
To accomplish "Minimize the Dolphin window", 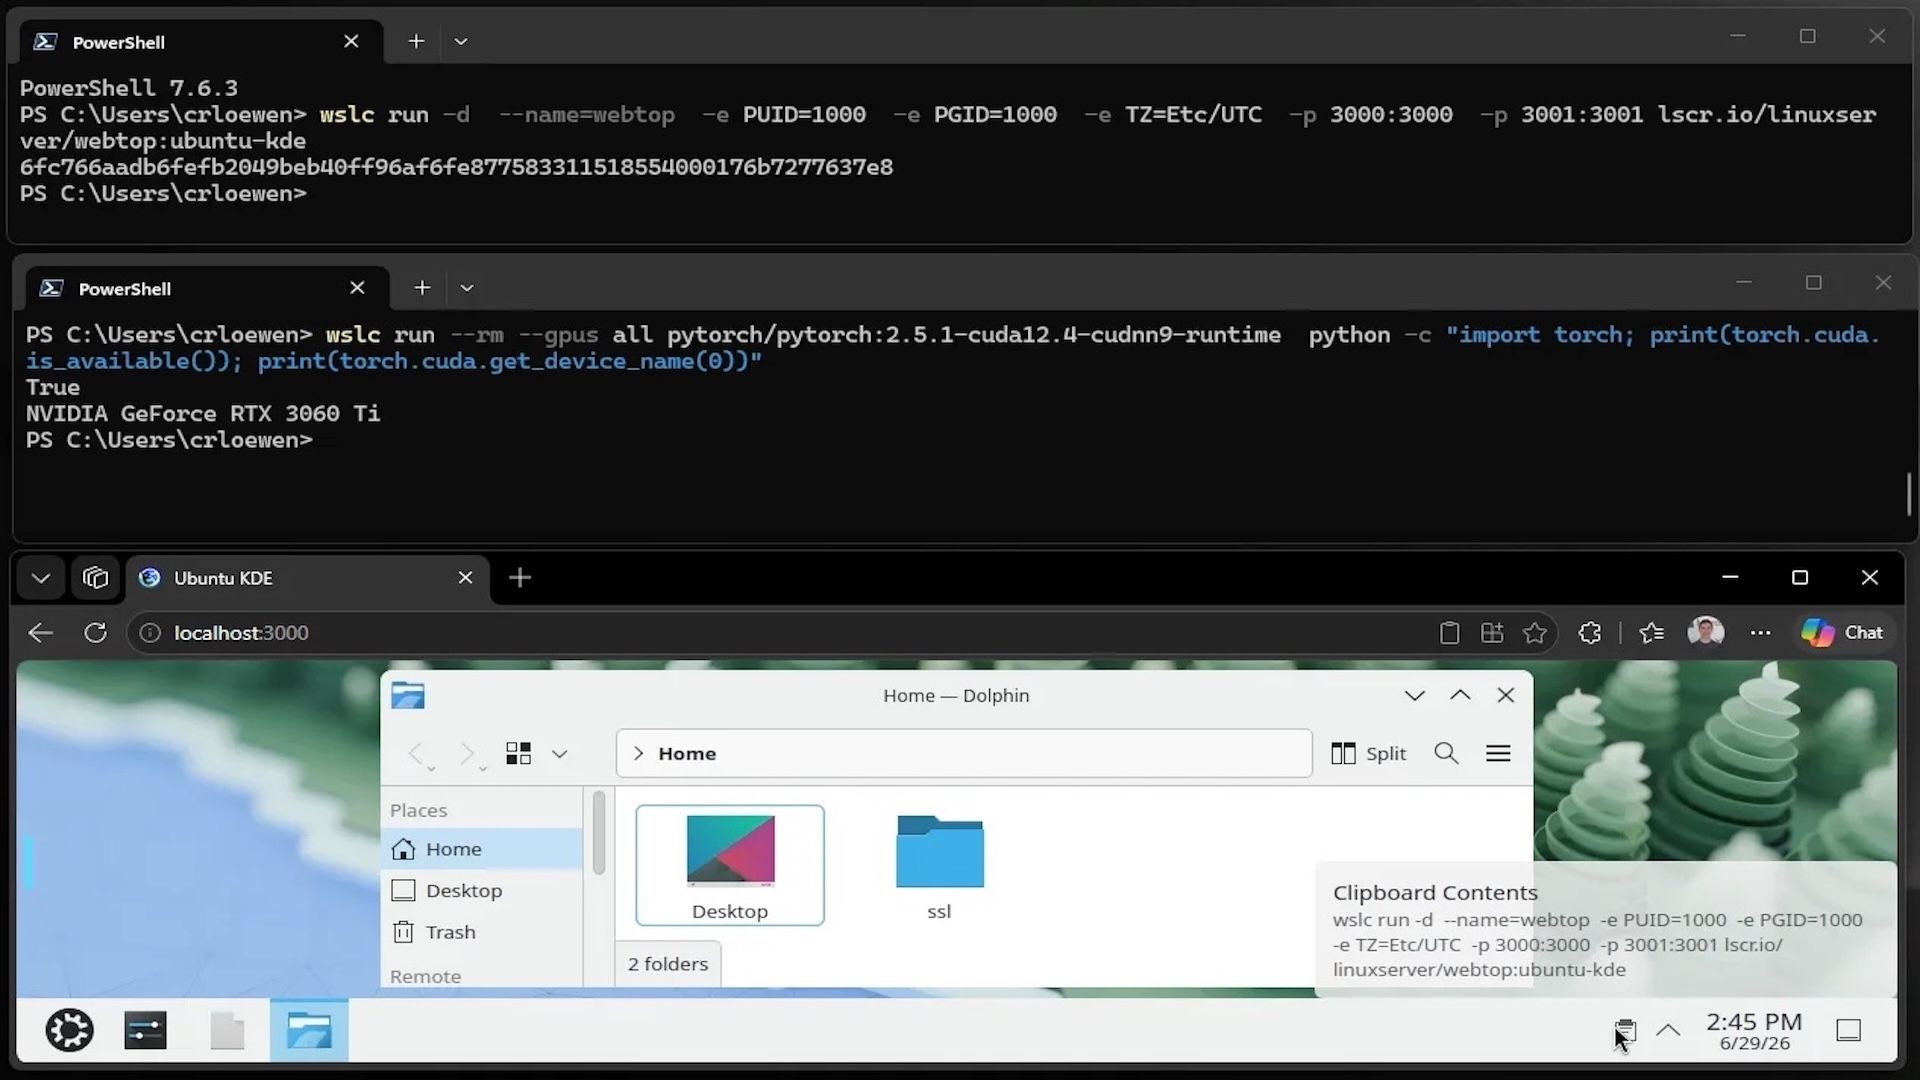I will (1415, 695).
